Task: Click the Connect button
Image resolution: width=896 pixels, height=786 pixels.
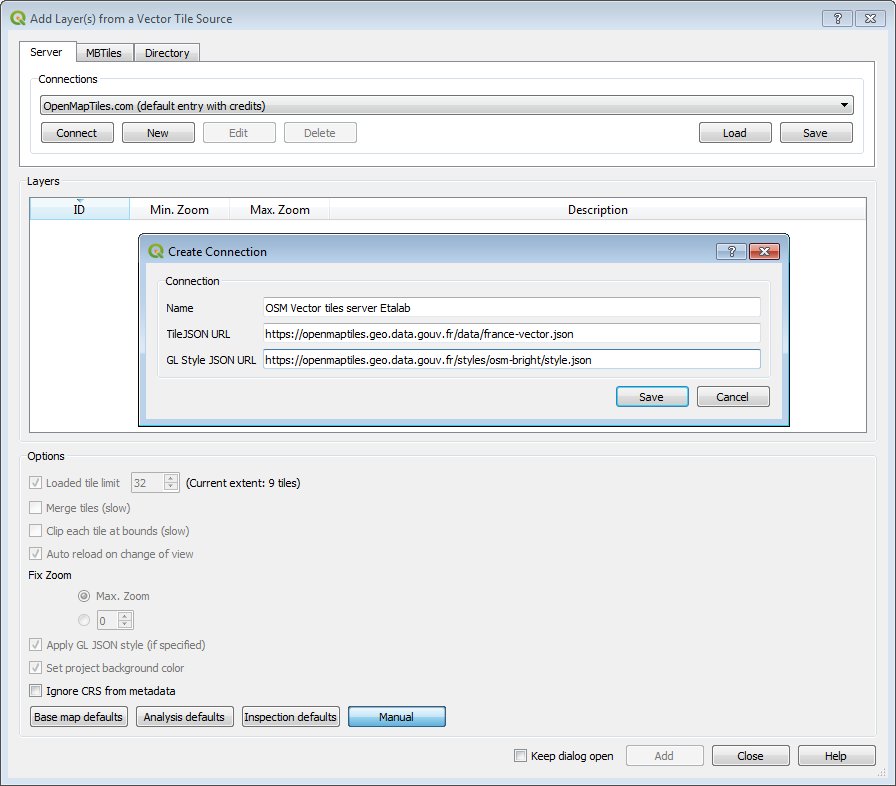Action: 77,133
